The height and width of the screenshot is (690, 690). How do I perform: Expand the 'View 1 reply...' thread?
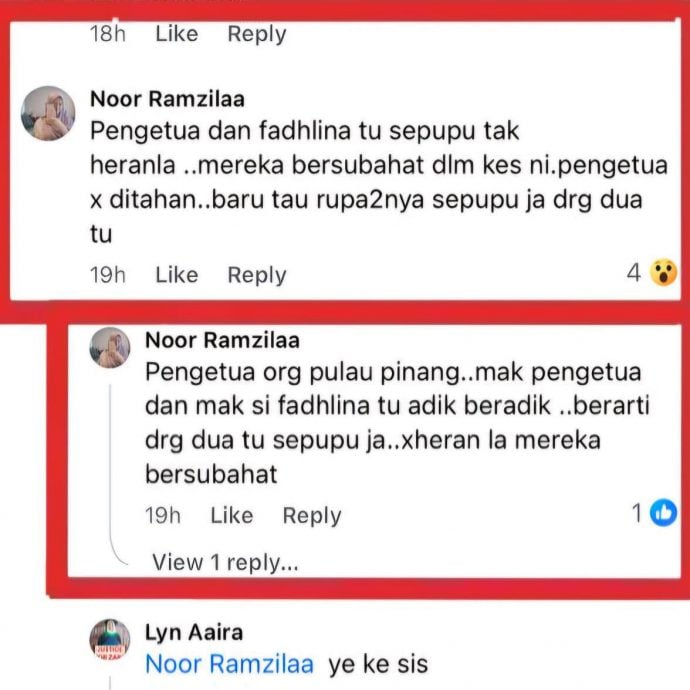225,562
